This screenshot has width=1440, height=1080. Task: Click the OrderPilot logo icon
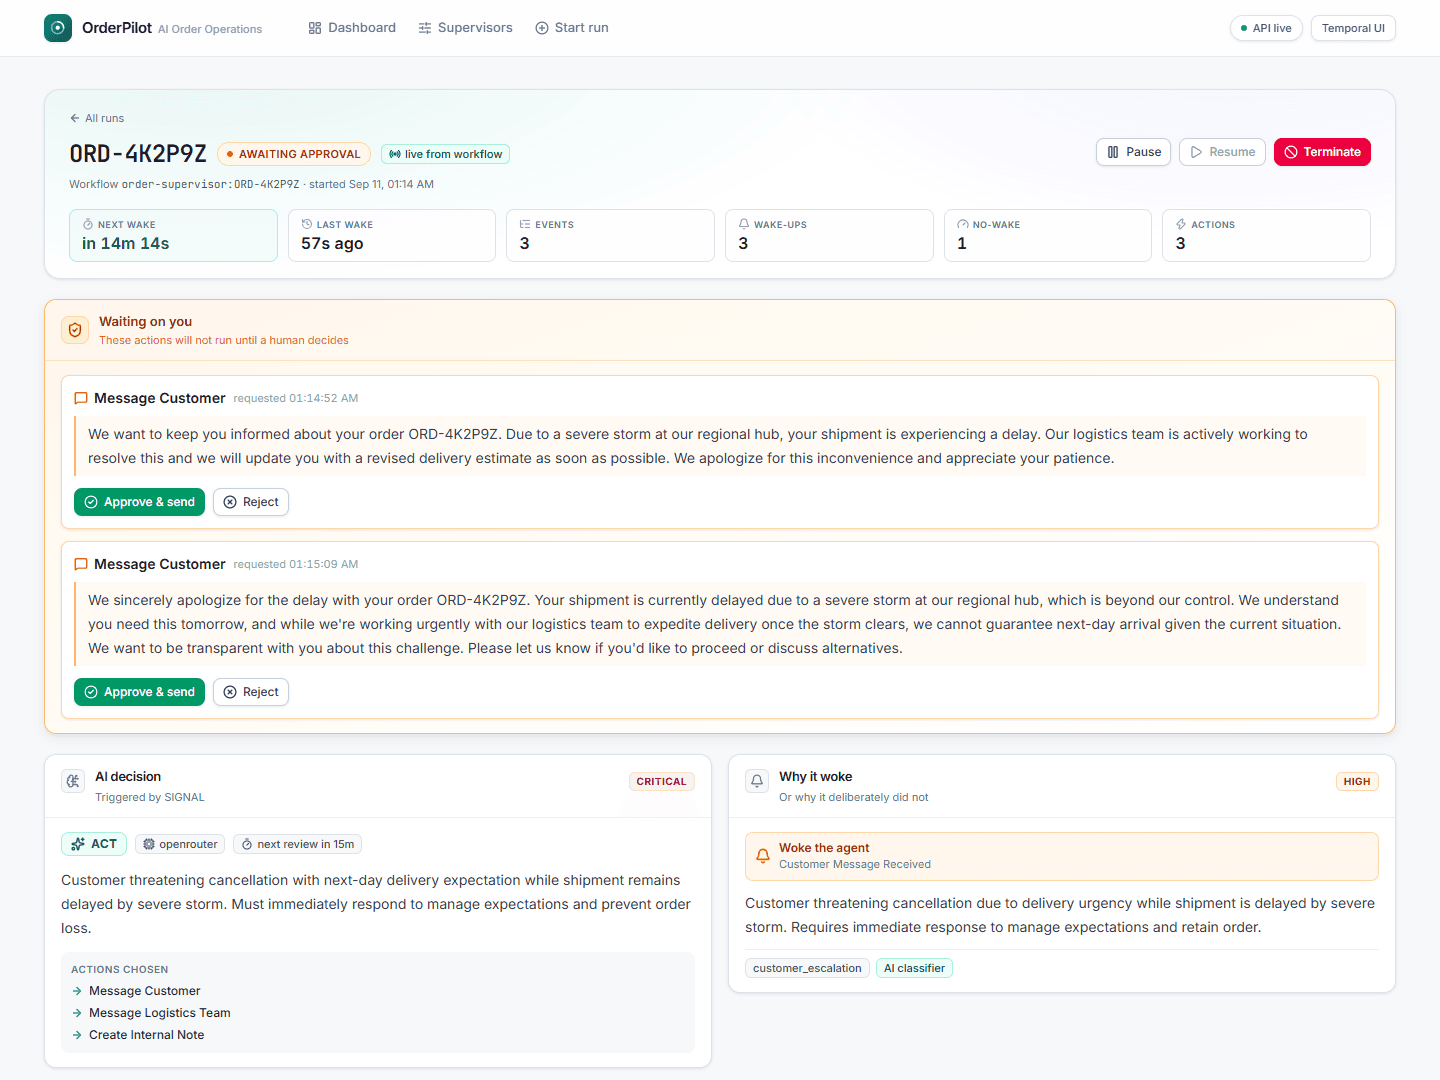click(58, 28)
